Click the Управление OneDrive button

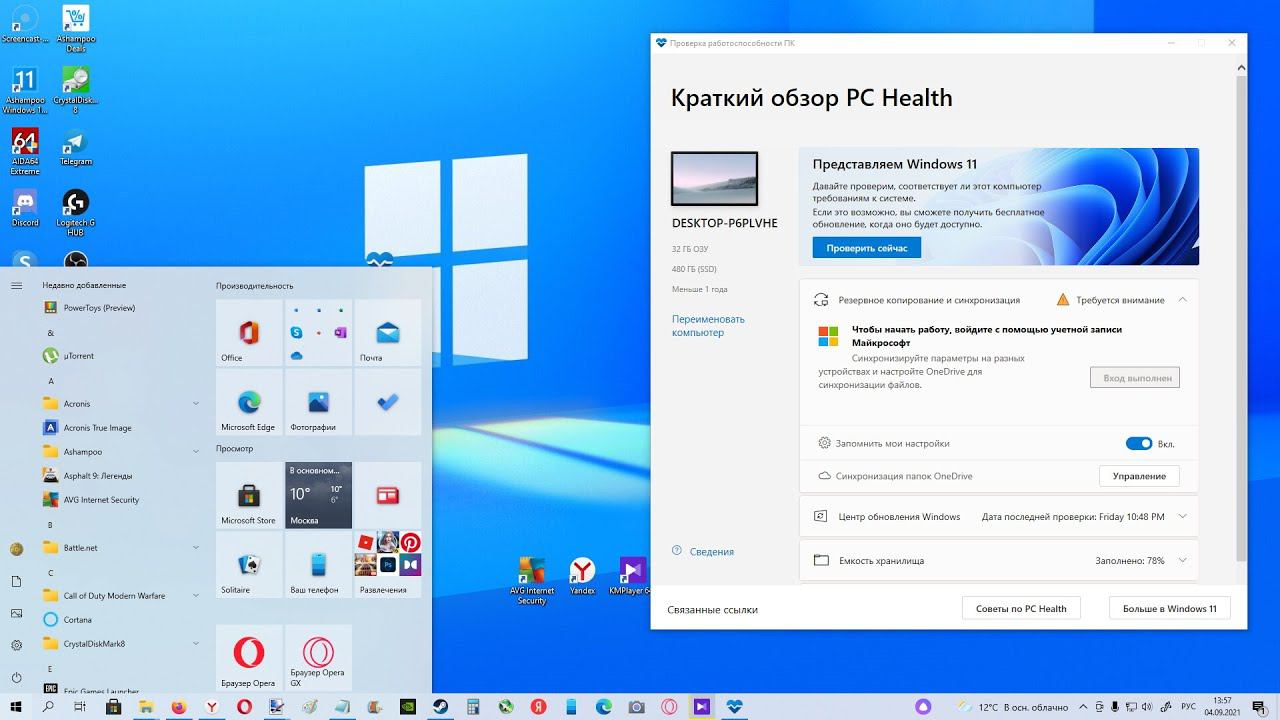(1139, 476)
